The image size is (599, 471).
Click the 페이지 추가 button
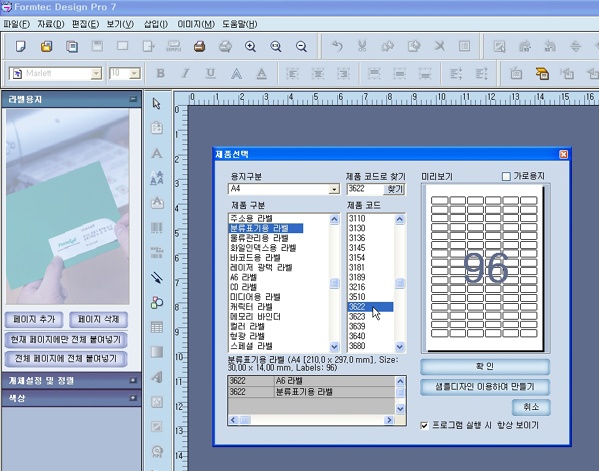point(34,320)
